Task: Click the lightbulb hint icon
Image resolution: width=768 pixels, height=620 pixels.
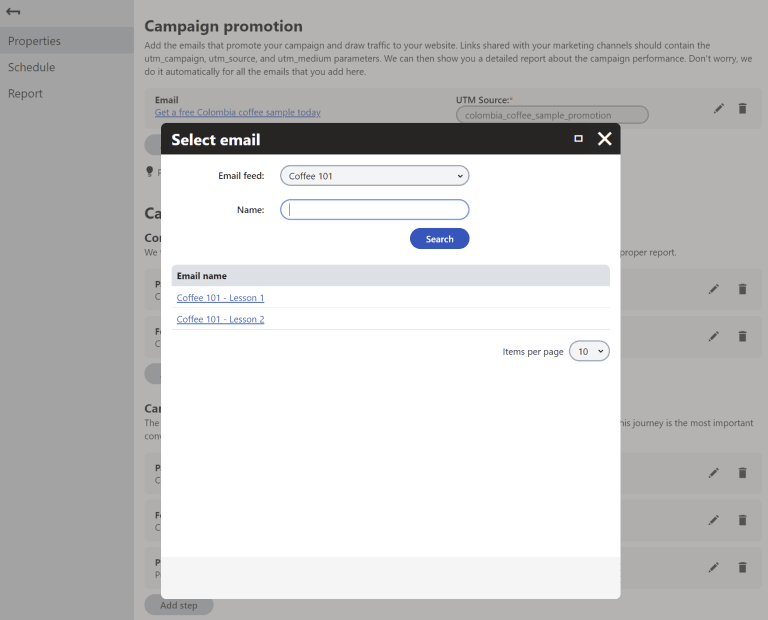Action: (150, 172)
